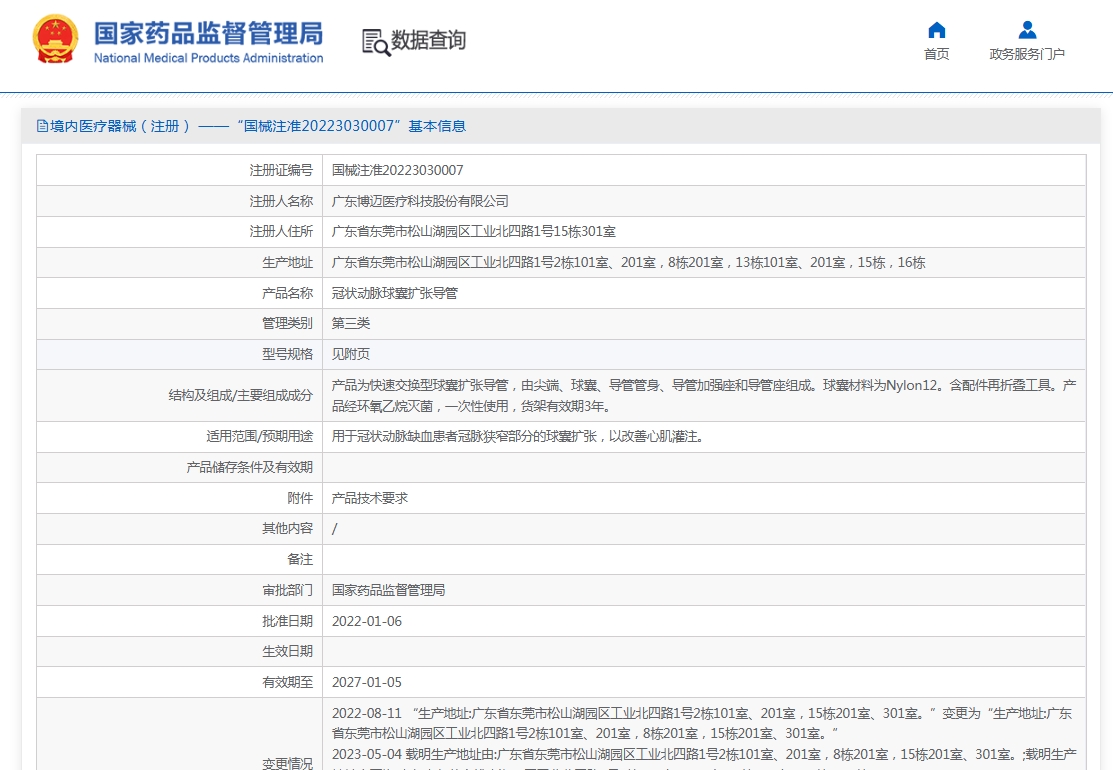Select the 附件 row label
The width and height of the screenshot is (1113, 770).
tap(300, 498)
